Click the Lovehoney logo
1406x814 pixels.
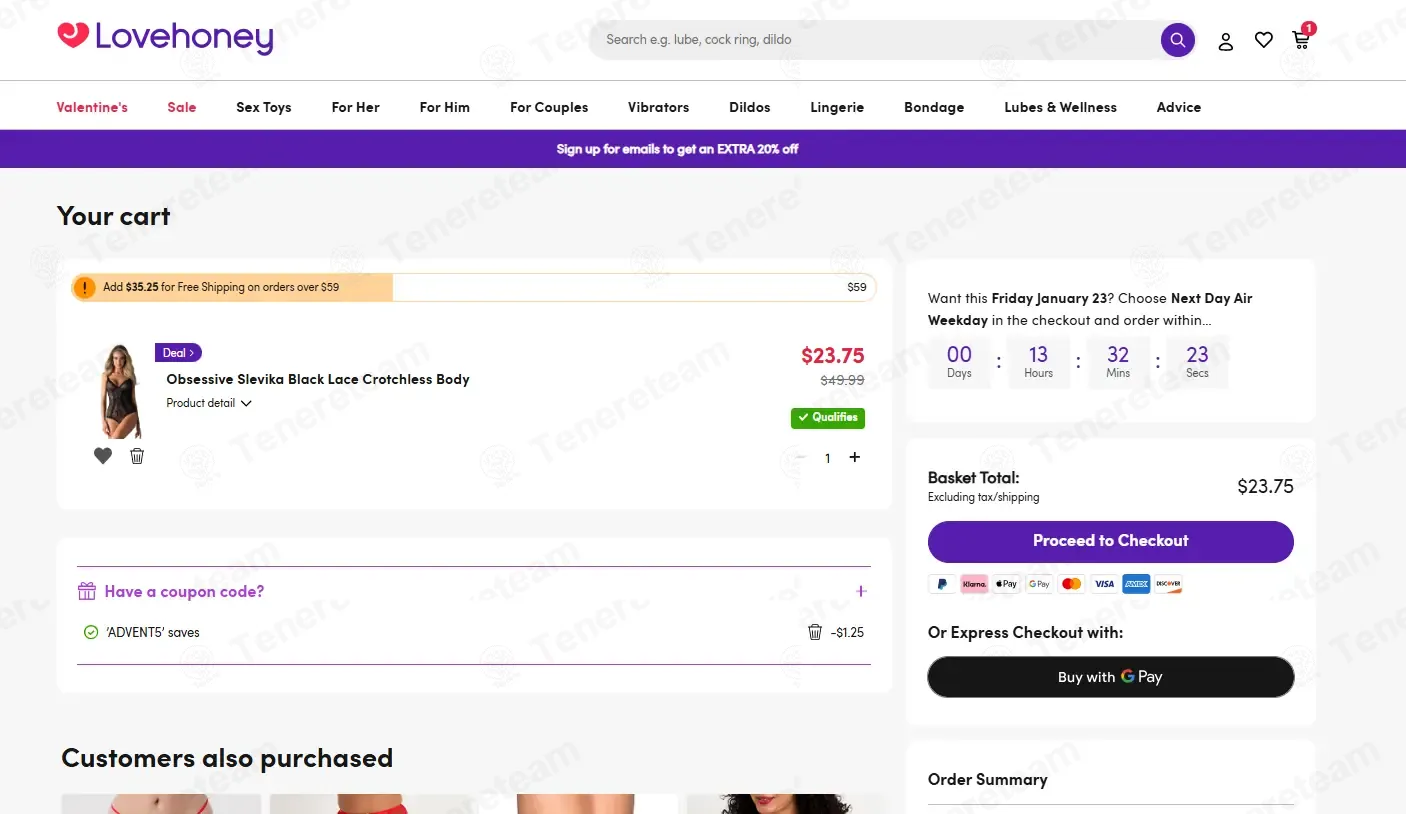[x=165, y=38]
